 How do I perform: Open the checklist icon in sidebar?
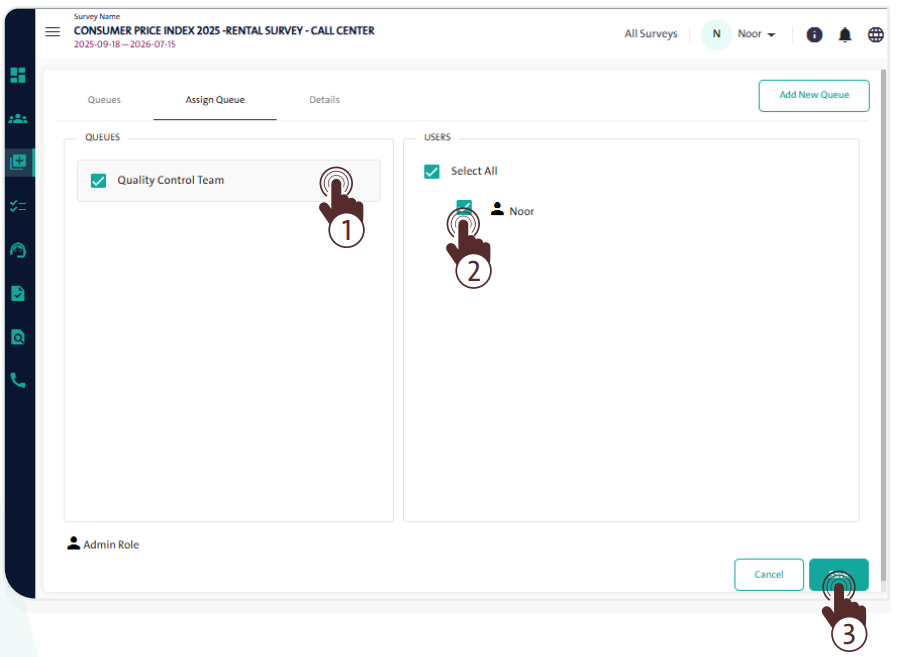(x=17, y=206)
